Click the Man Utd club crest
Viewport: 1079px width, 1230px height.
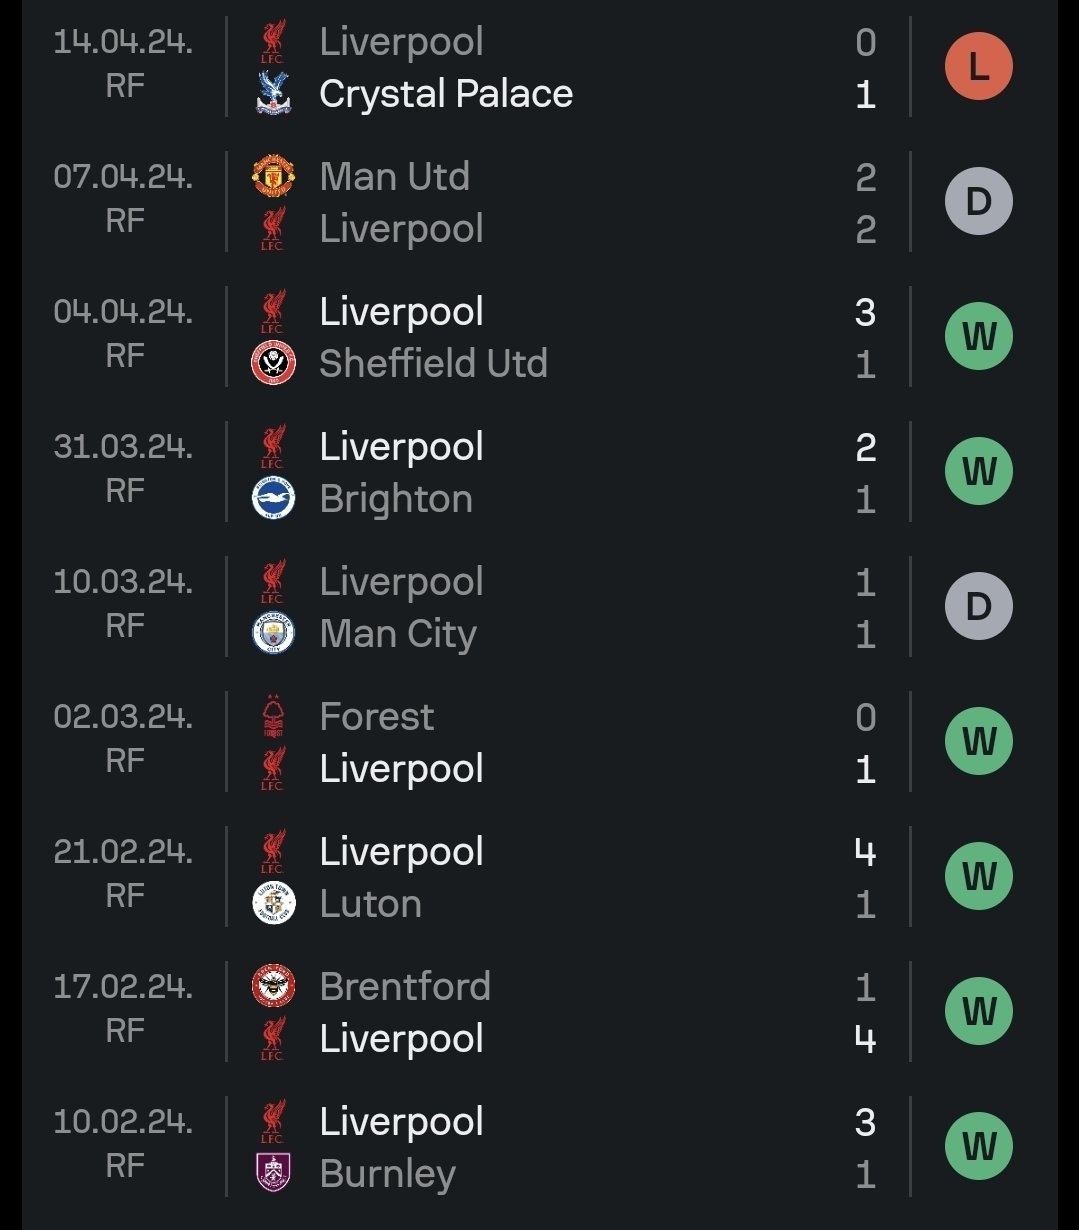point(273,176)
